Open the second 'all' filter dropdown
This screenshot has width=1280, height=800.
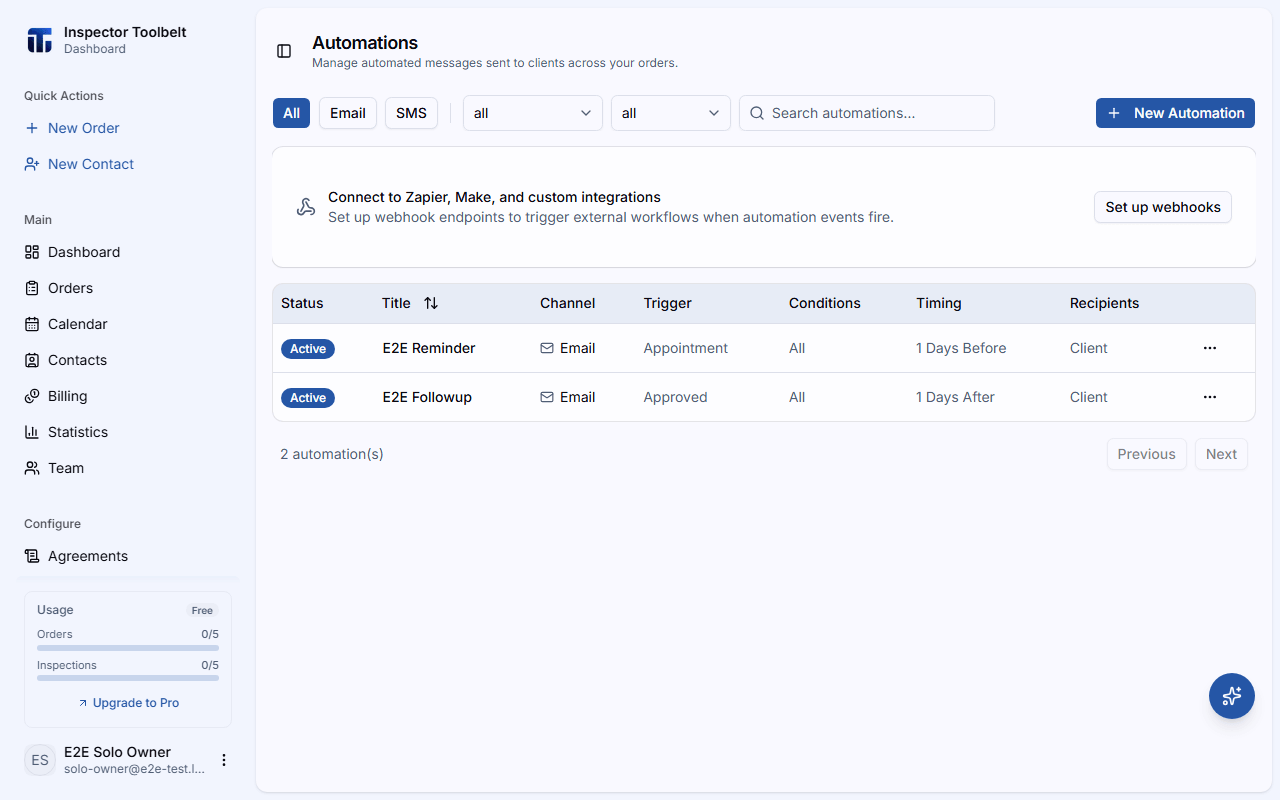pos(671,113)
